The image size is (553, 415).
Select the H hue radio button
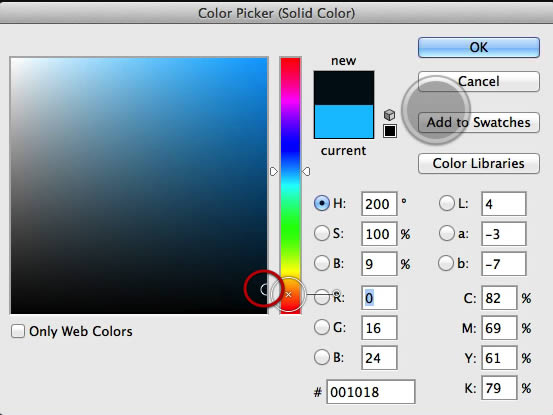coord(322,203)
